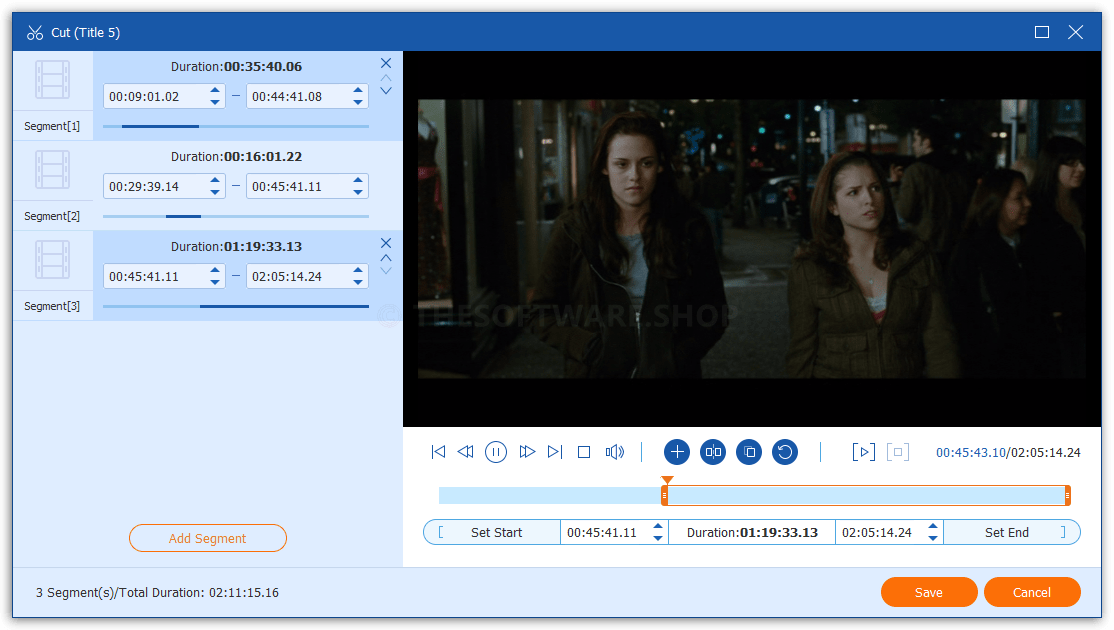Decrease Segment[3] start time 00:45:41.11
This screenshot has width=1114, height=630.
click(215, 283)
